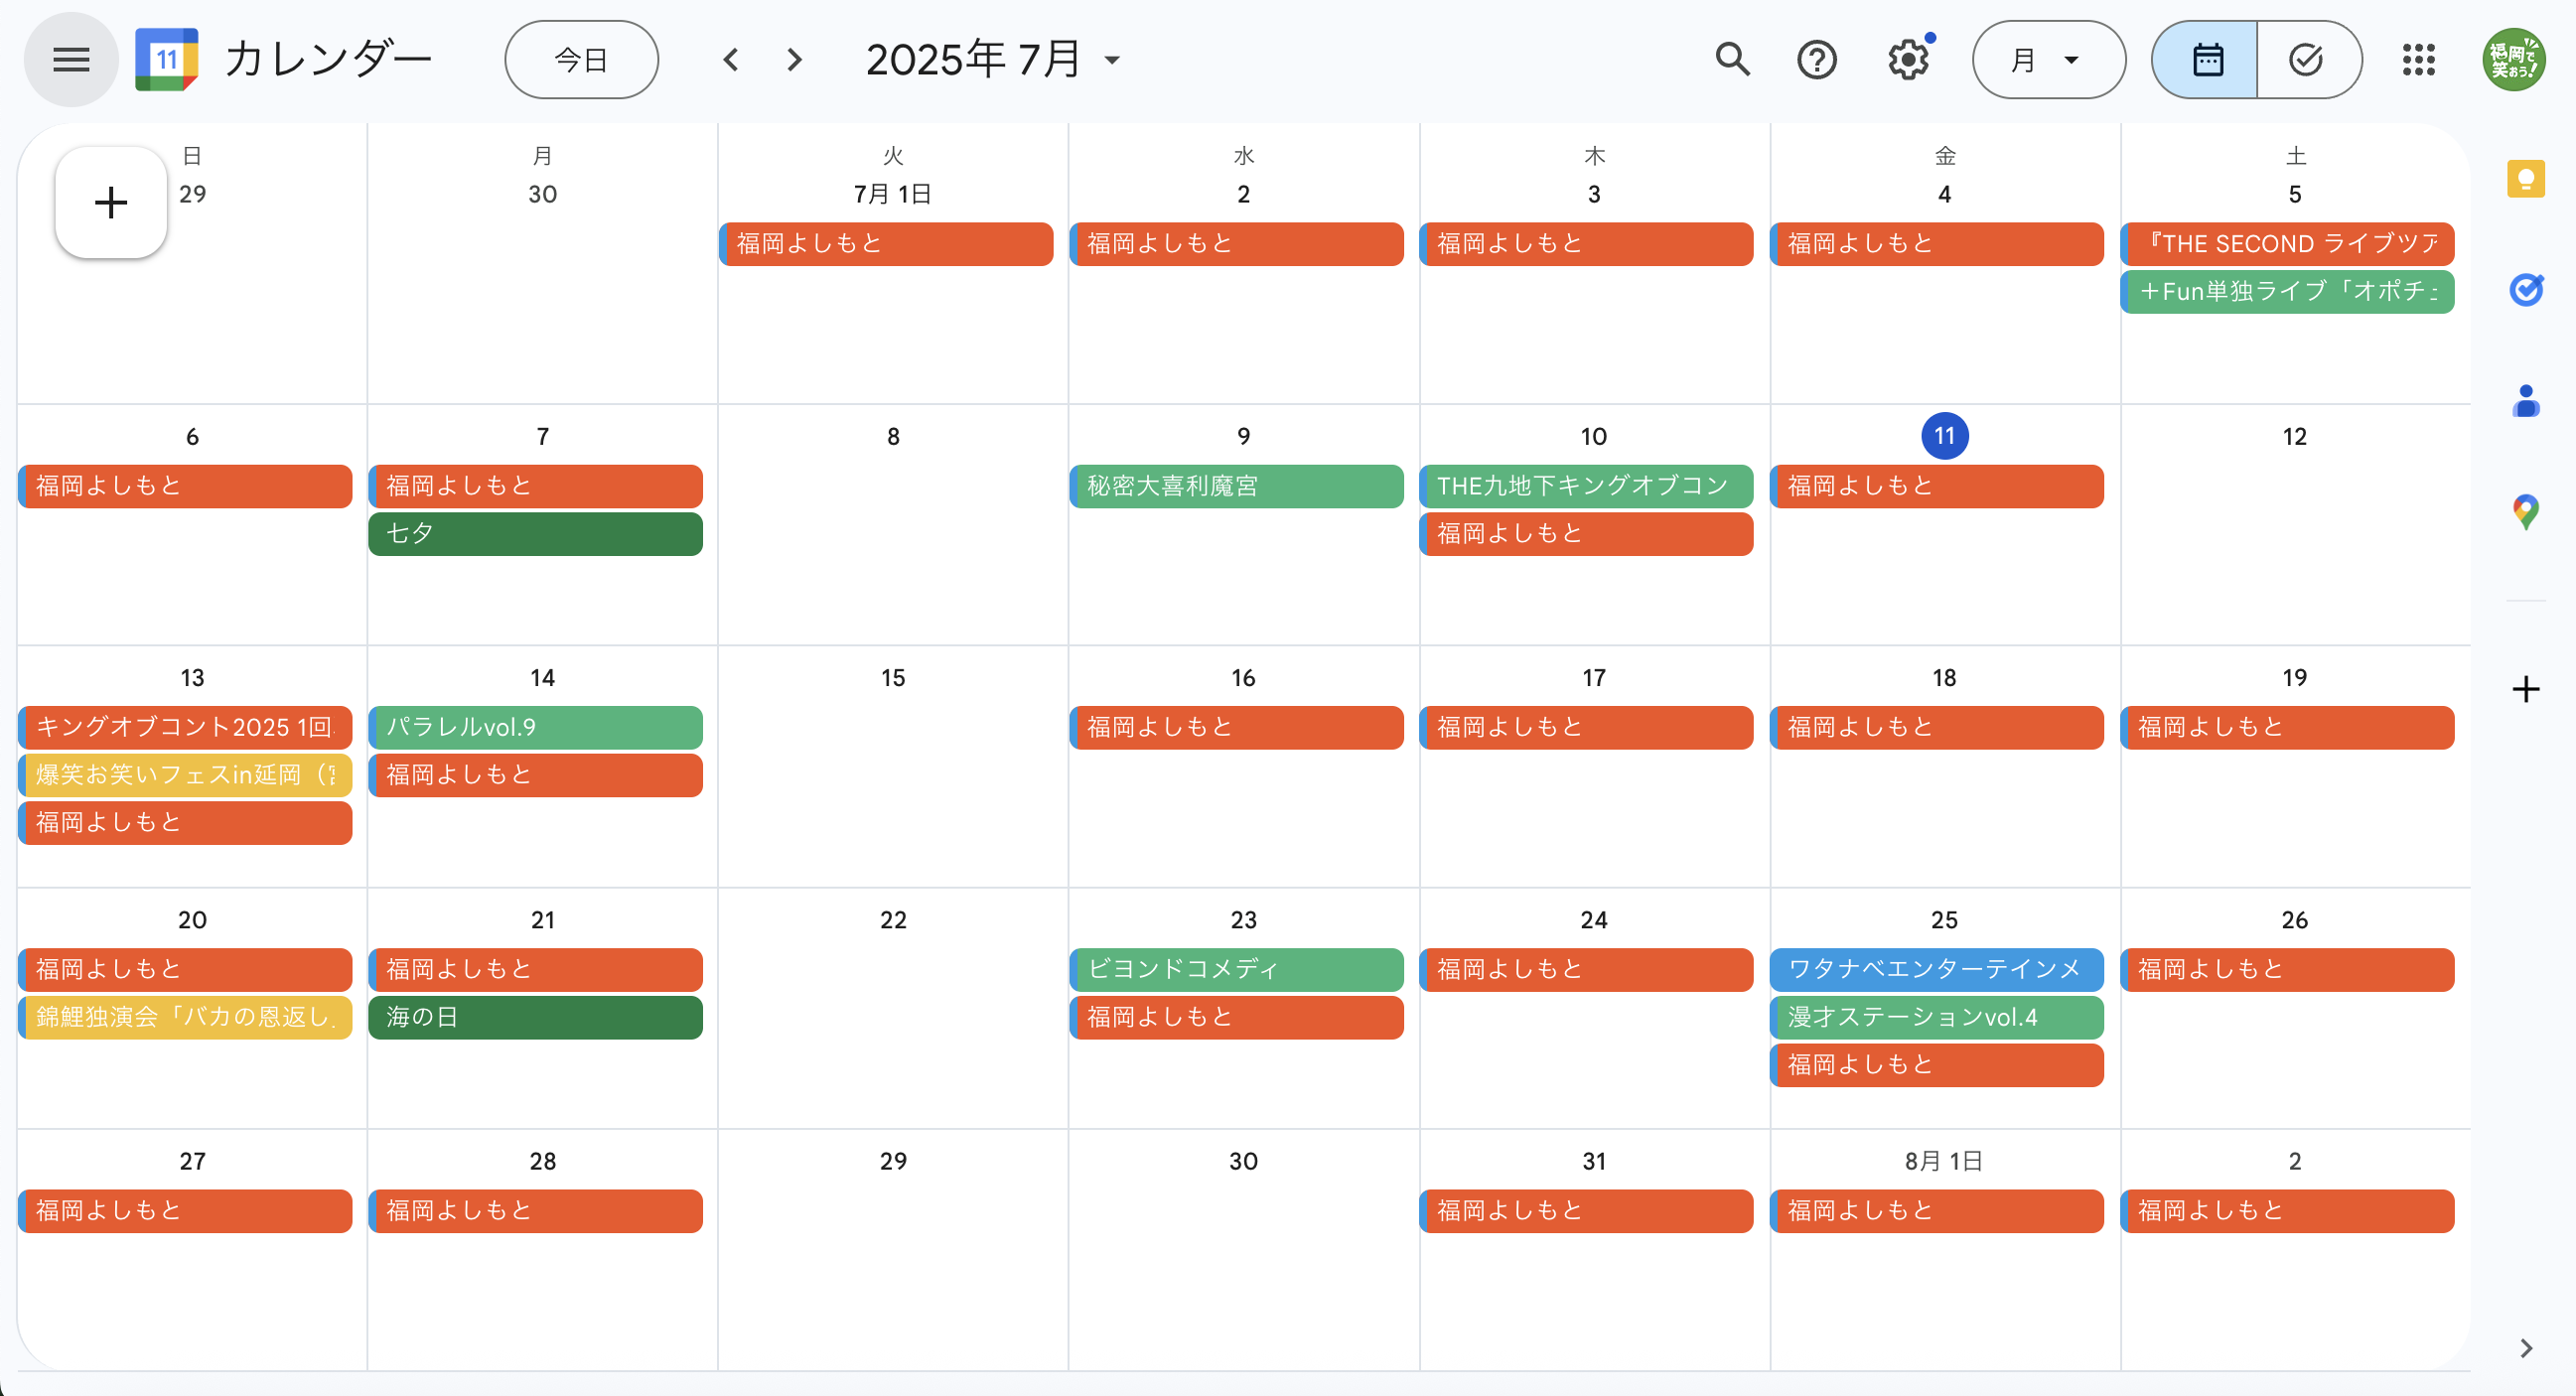2576x1396 pixels.
Task: Click the 今日 button
Action: click(581, 60)
